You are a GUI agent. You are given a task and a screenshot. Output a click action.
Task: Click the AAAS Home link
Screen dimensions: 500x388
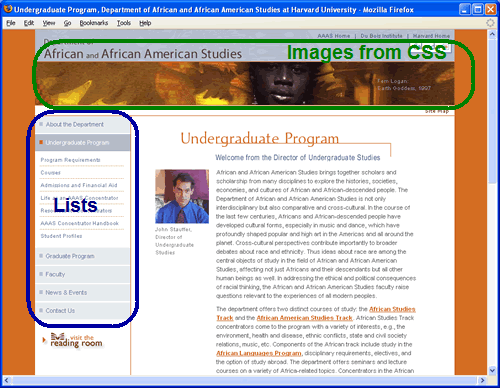click(333, 36)
